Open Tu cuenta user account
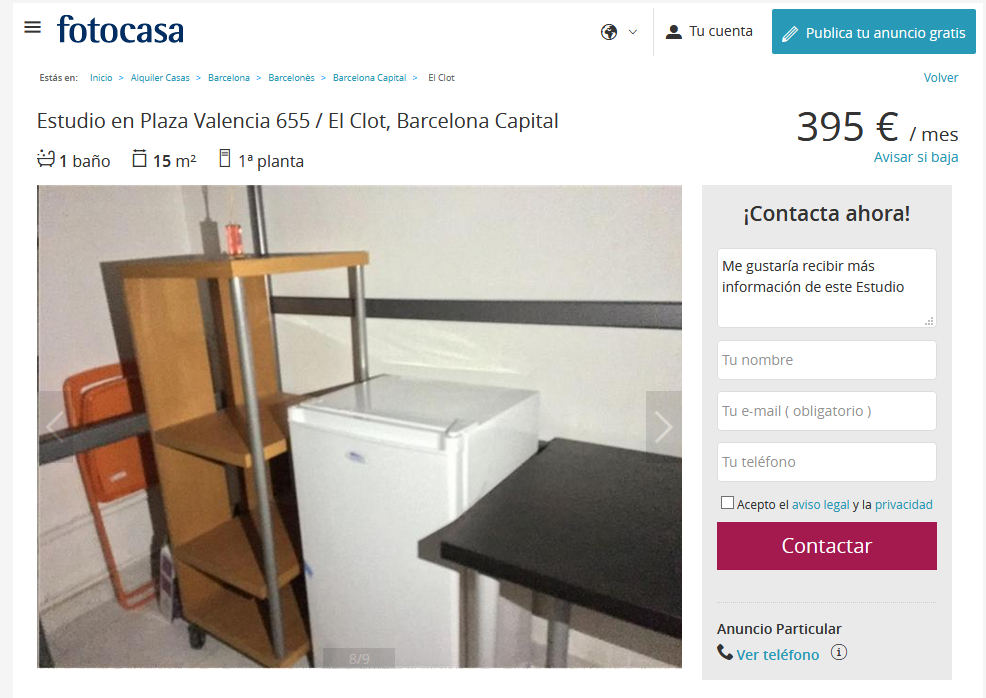The height and width of the screenshot is (698, 986). pyautogui.click(x=709, y=31)
